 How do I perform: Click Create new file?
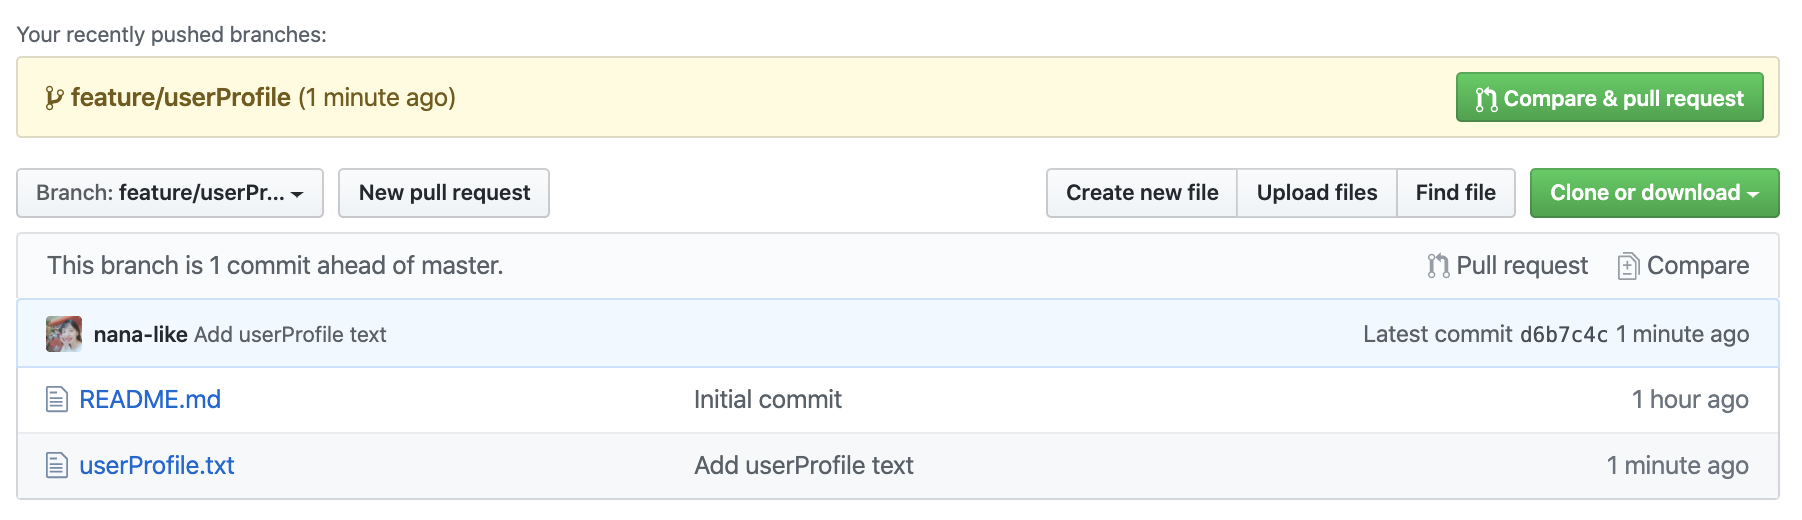1142,193
